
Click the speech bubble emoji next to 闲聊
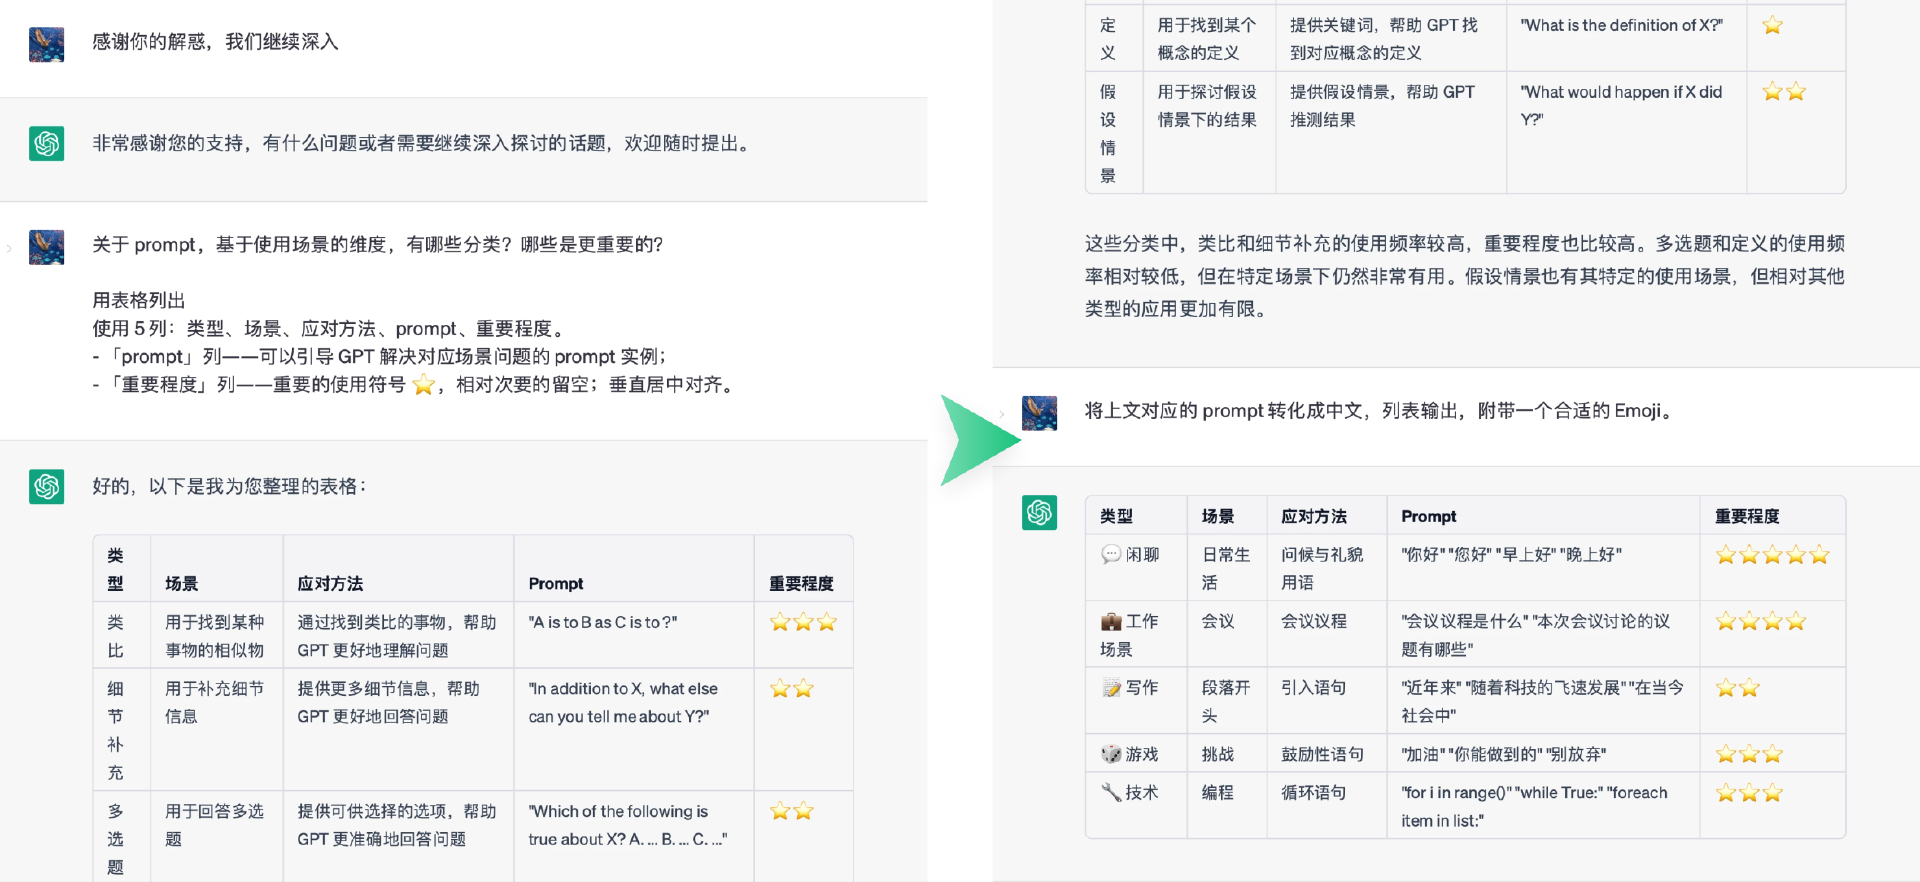click(1111, 554)
